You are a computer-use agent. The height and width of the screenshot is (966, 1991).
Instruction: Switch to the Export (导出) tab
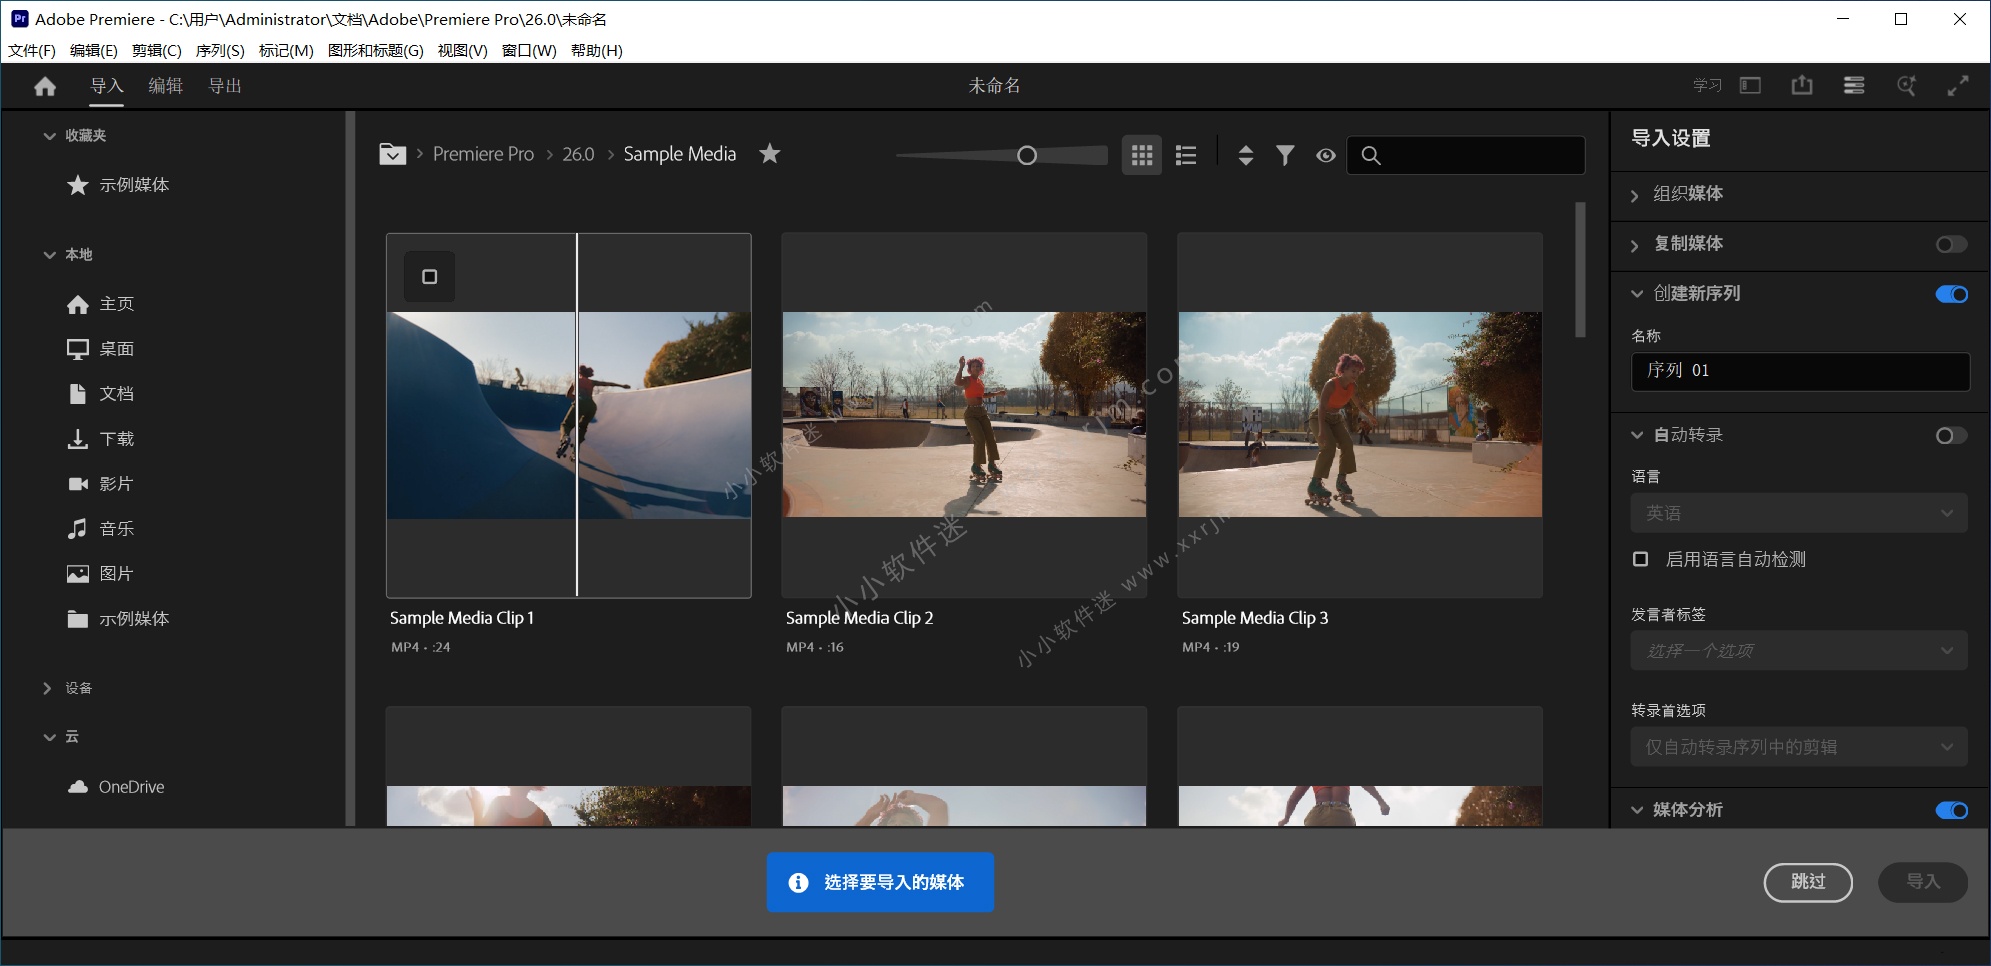pyautogui.click(x=224, y=86)
